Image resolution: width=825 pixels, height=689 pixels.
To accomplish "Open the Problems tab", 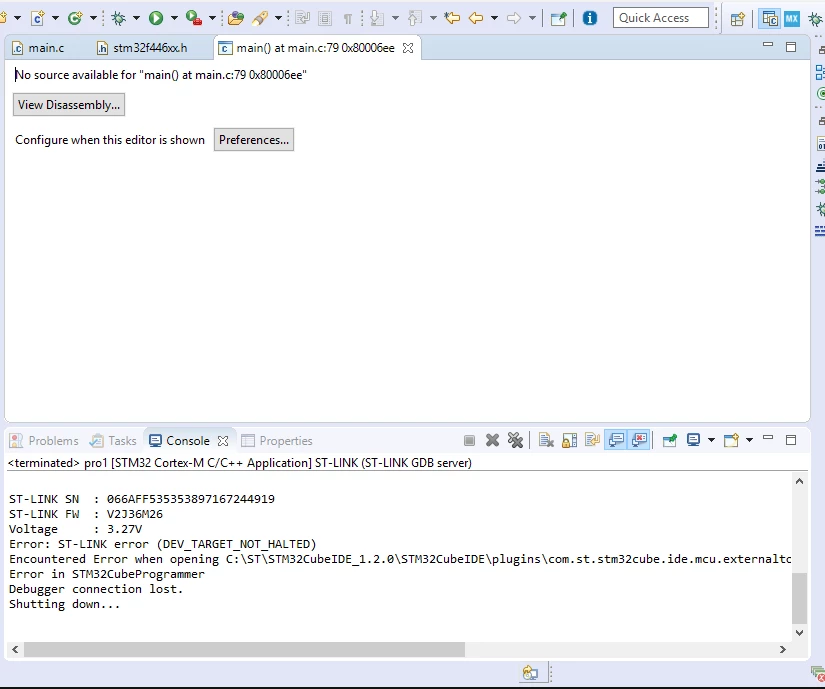I will click(45, 441).
